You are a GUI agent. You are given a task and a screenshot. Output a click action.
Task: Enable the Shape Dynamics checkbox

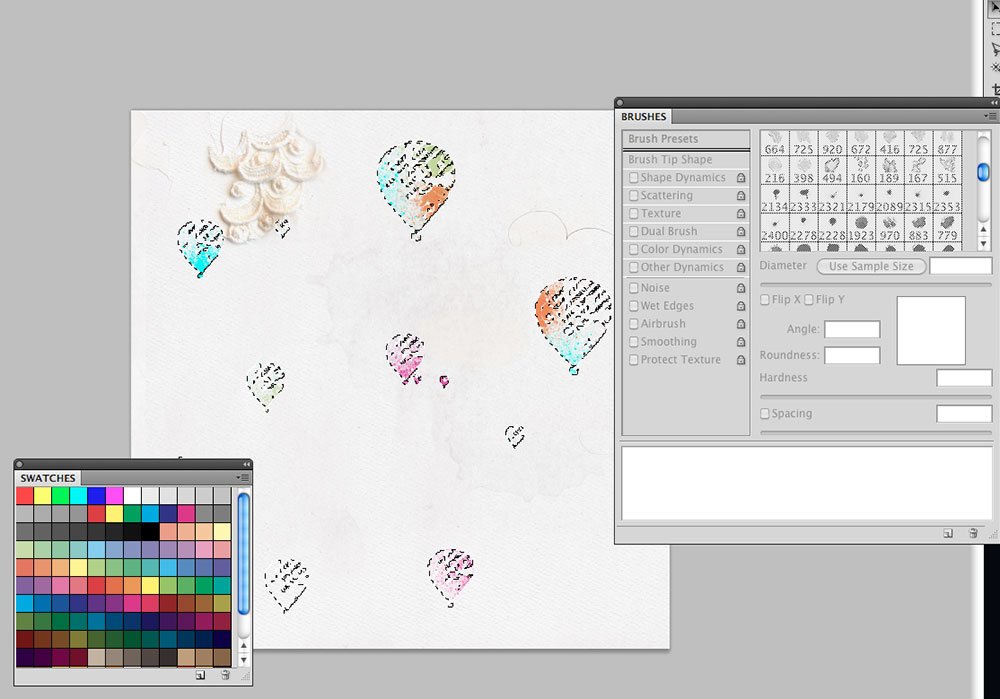(633, 178)
